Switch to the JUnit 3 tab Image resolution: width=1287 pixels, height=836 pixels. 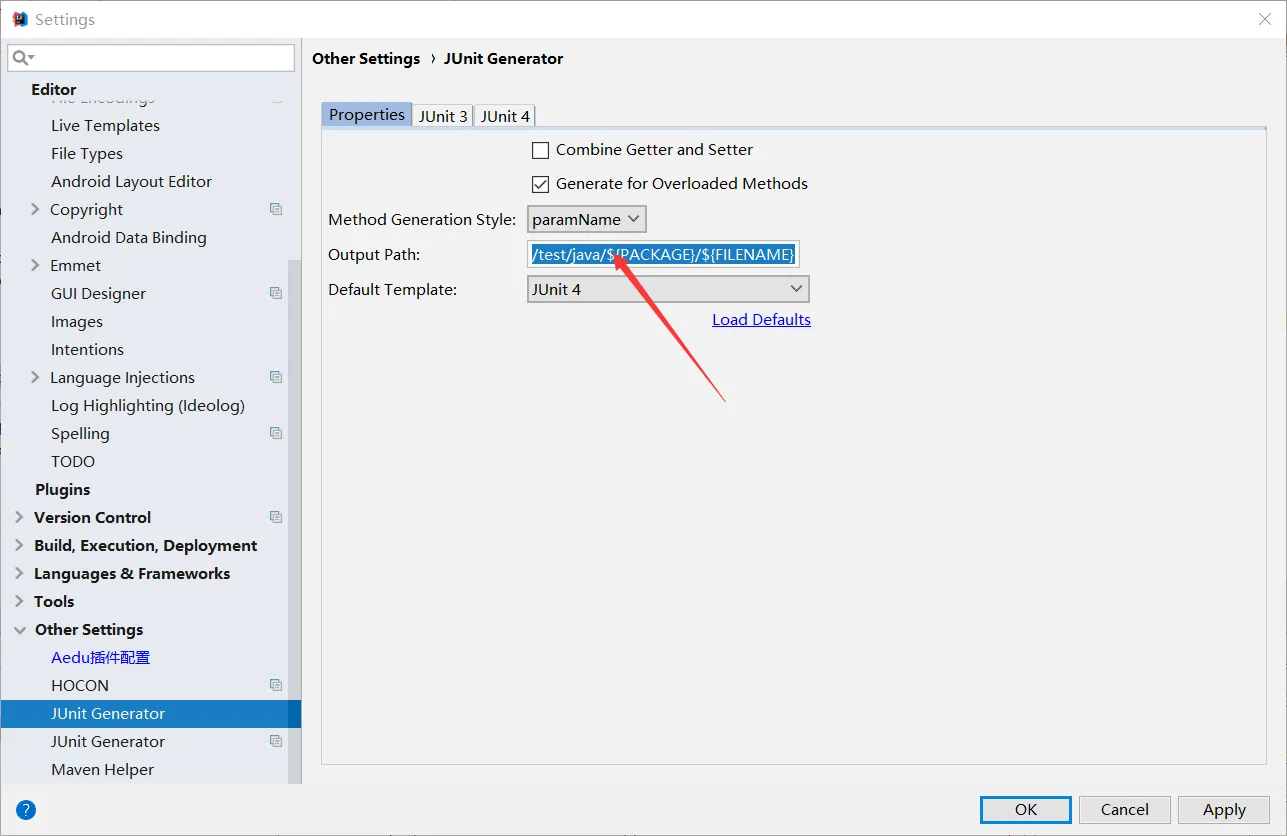pyautogui.click(x=443, y=116)
